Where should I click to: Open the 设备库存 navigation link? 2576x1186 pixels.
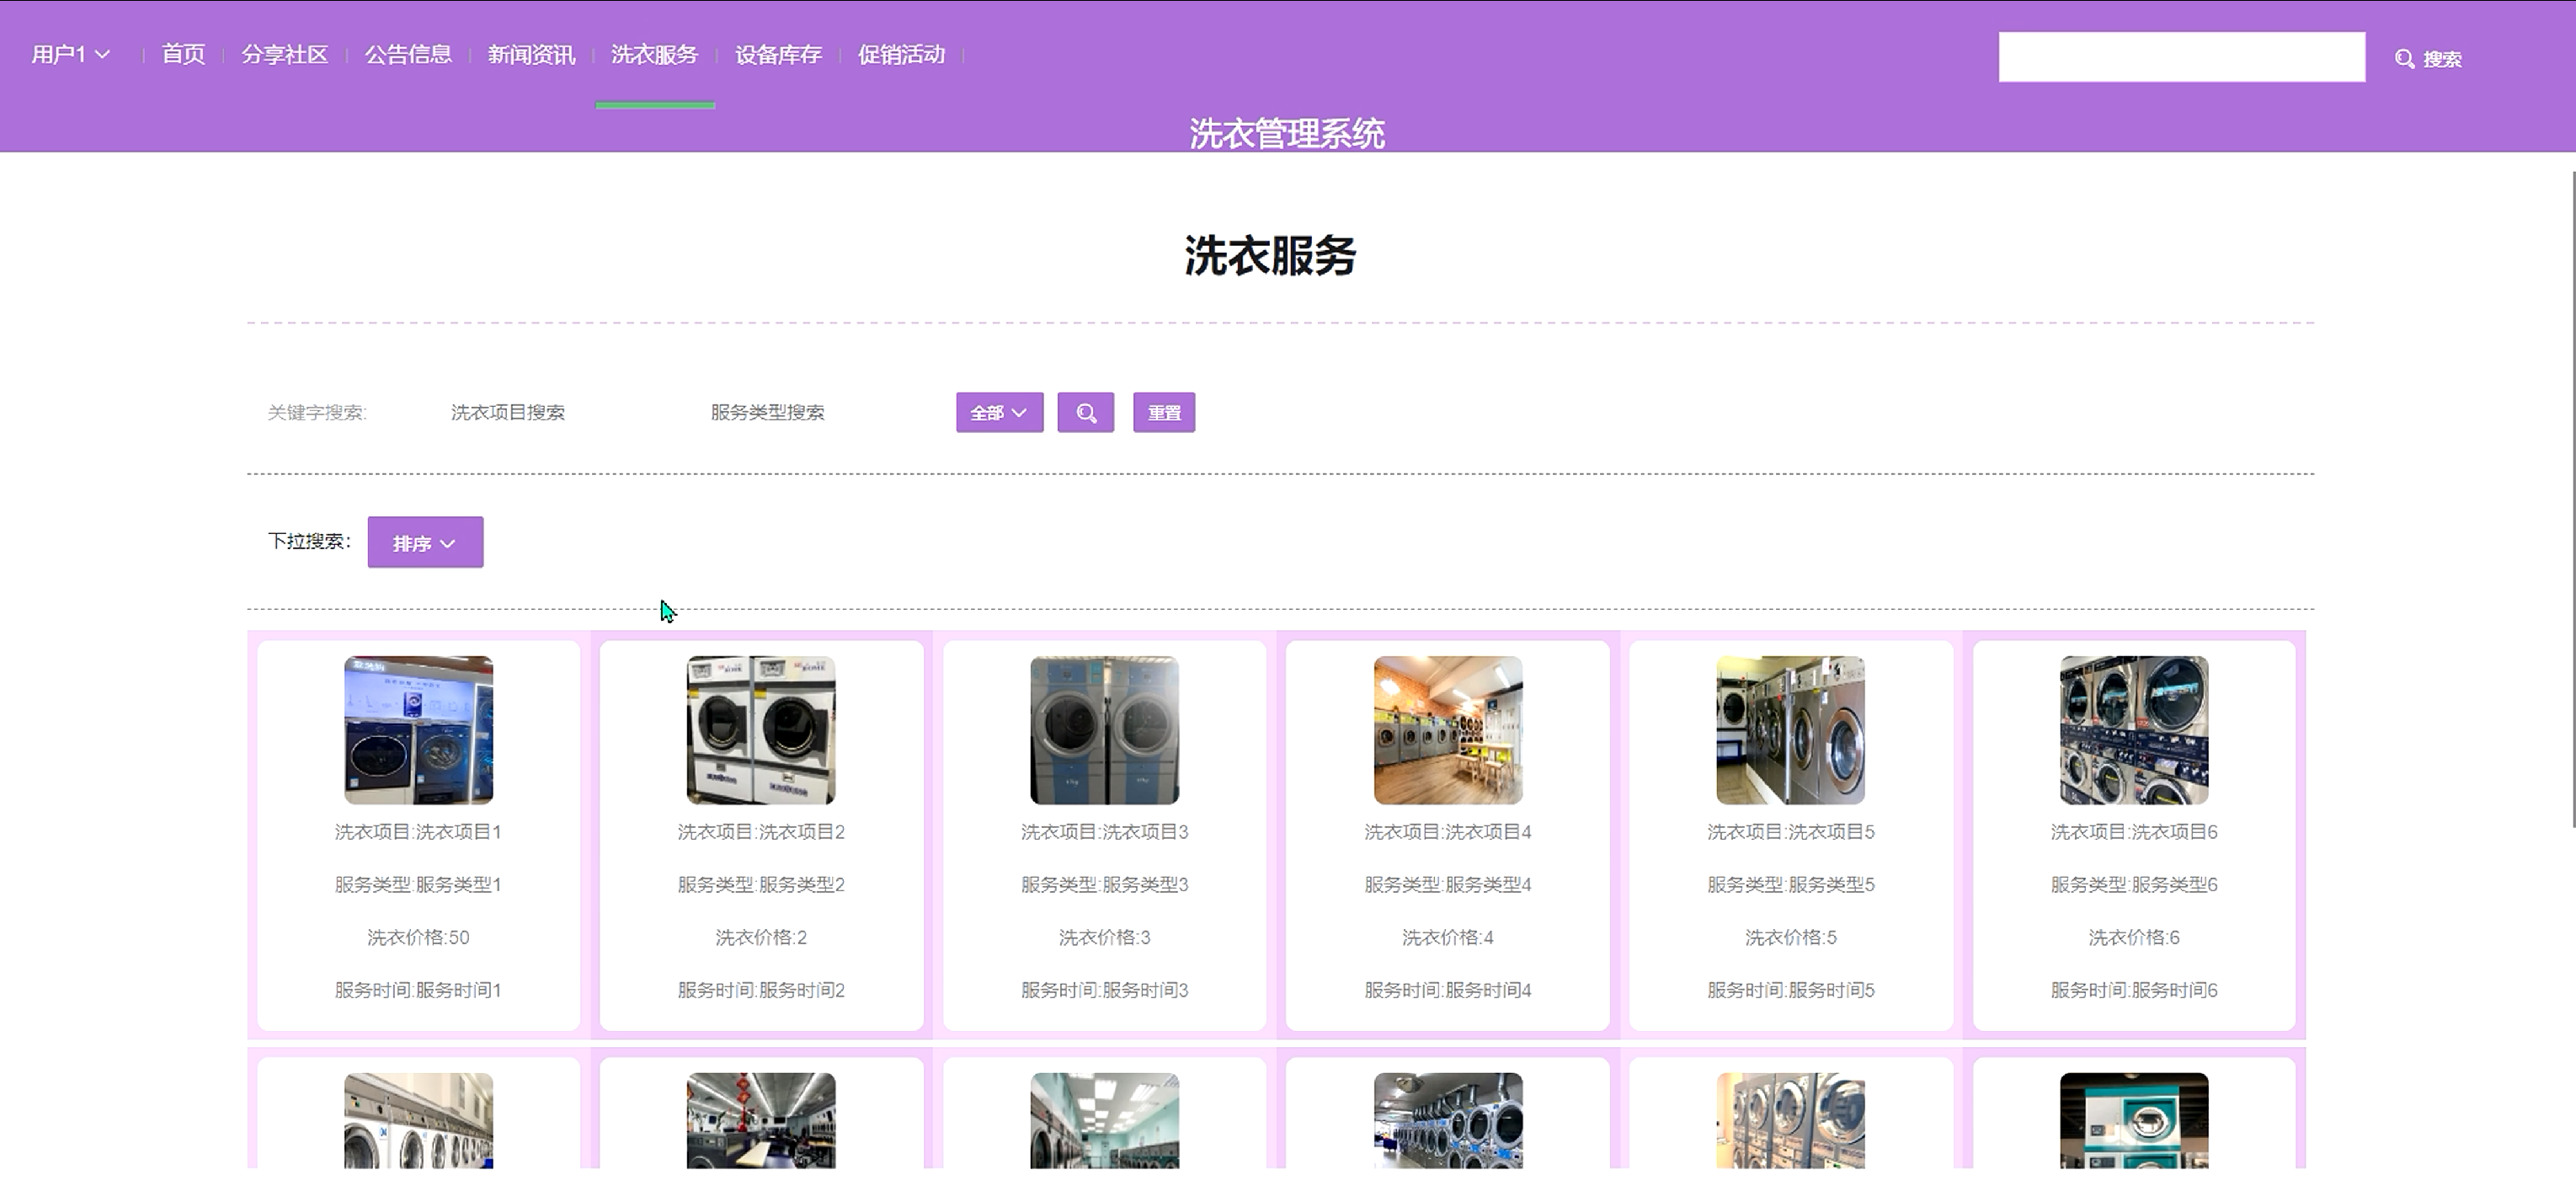point(778,54)
